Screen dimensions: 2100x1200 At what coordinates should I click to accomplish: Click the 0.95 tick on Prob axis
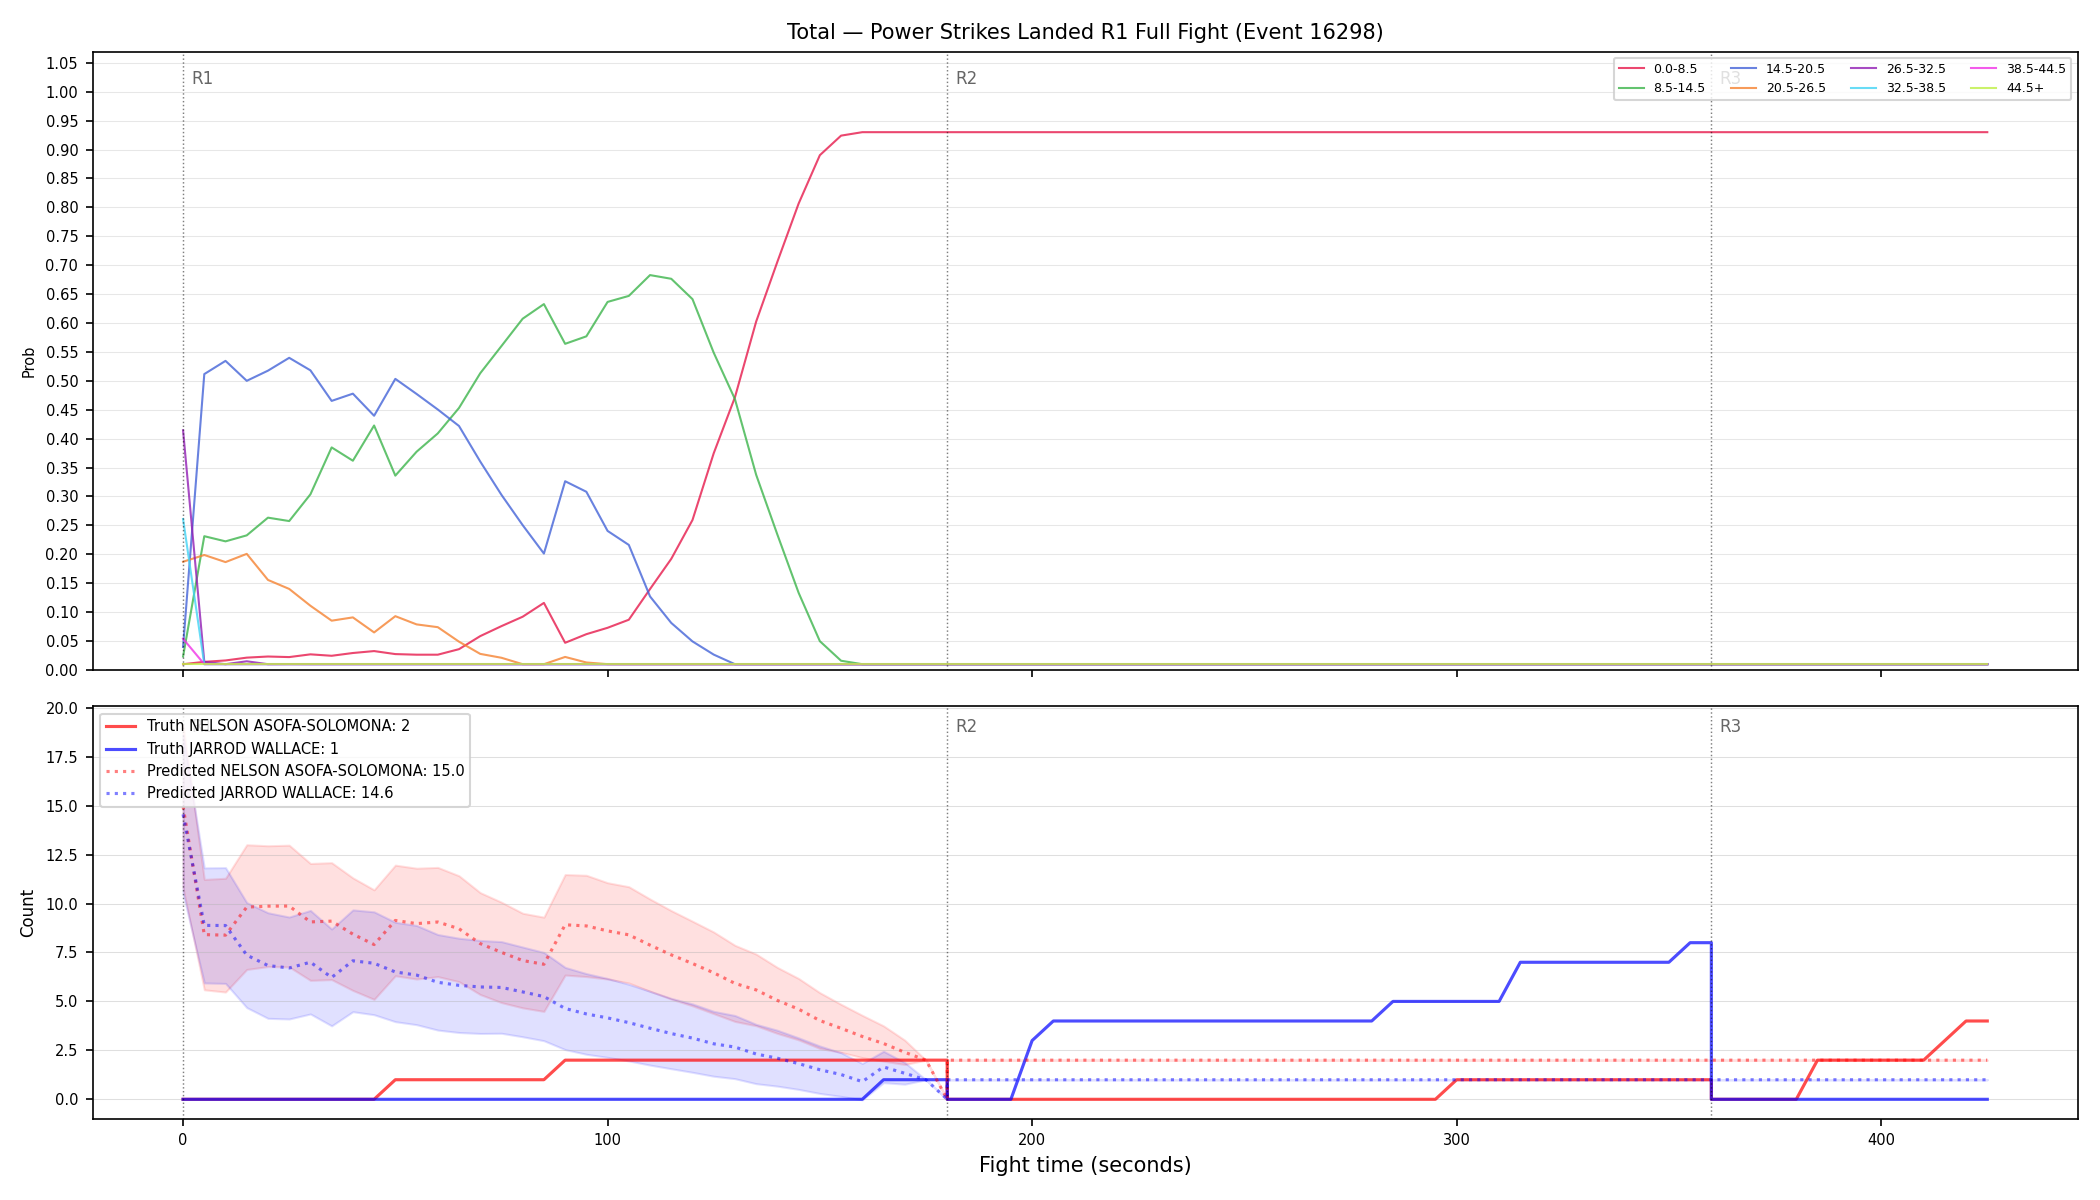62,121
